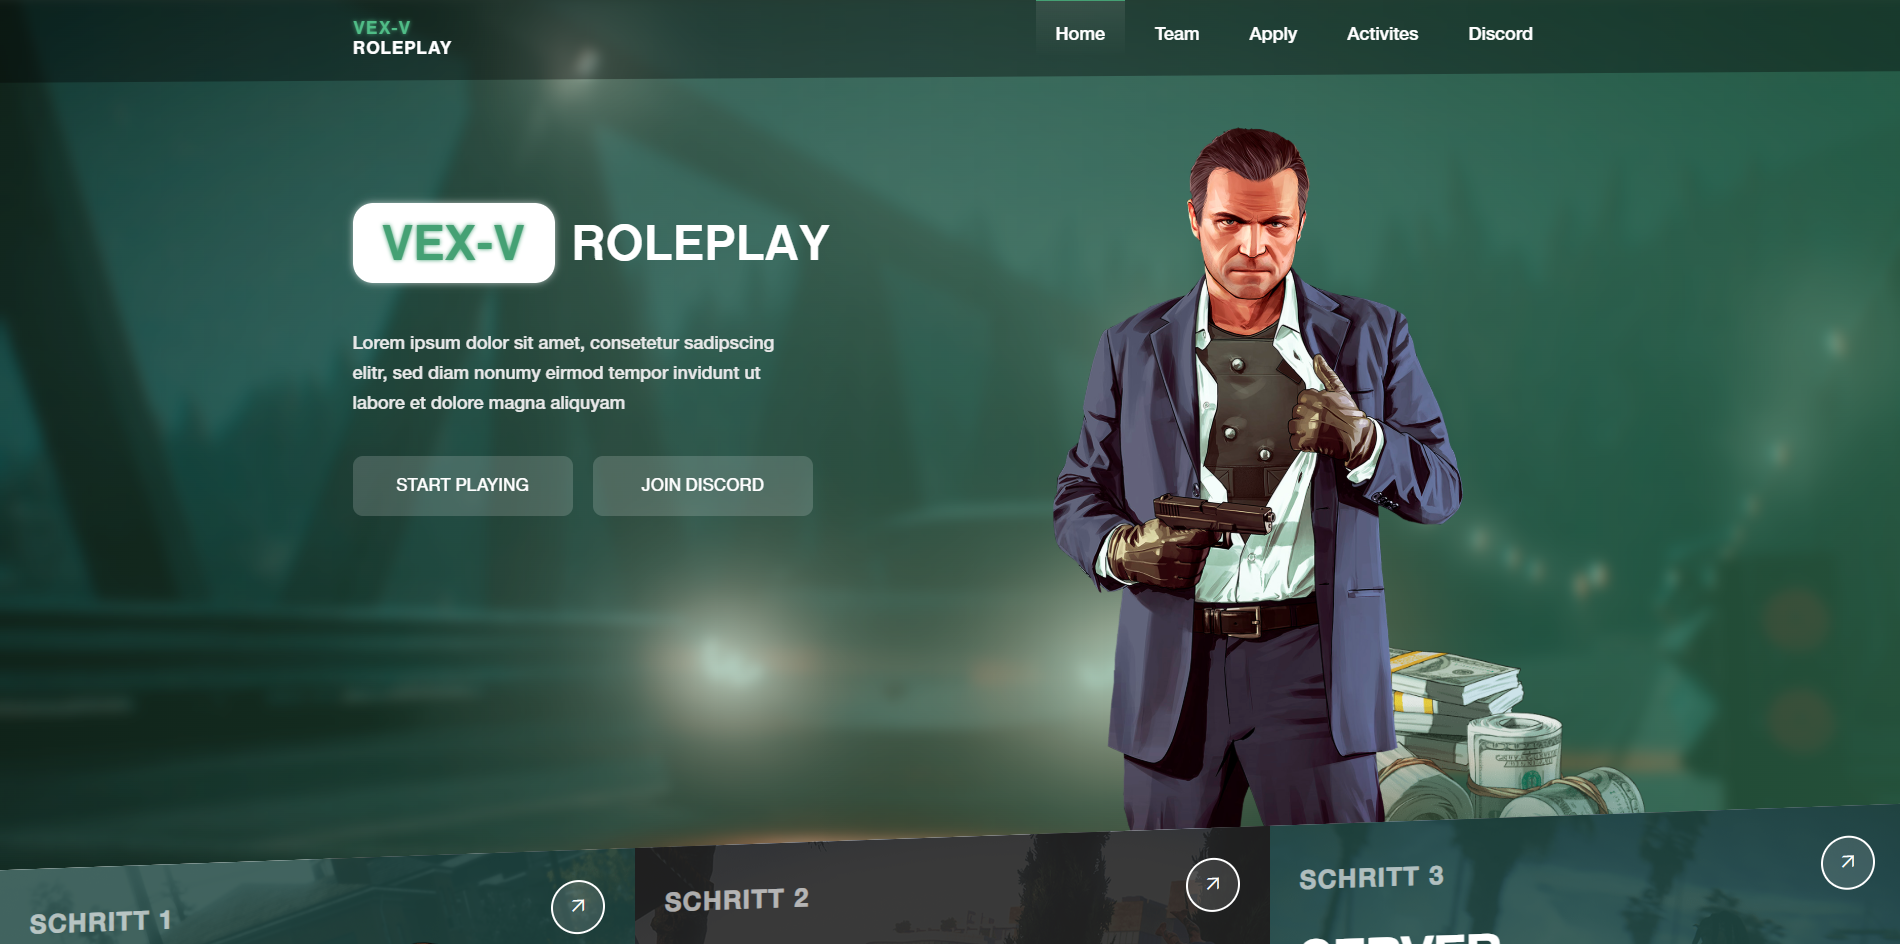Viewport: 1900px width, 944px height.
Task: Click the START PLAYING button
Action: point(463,486)
